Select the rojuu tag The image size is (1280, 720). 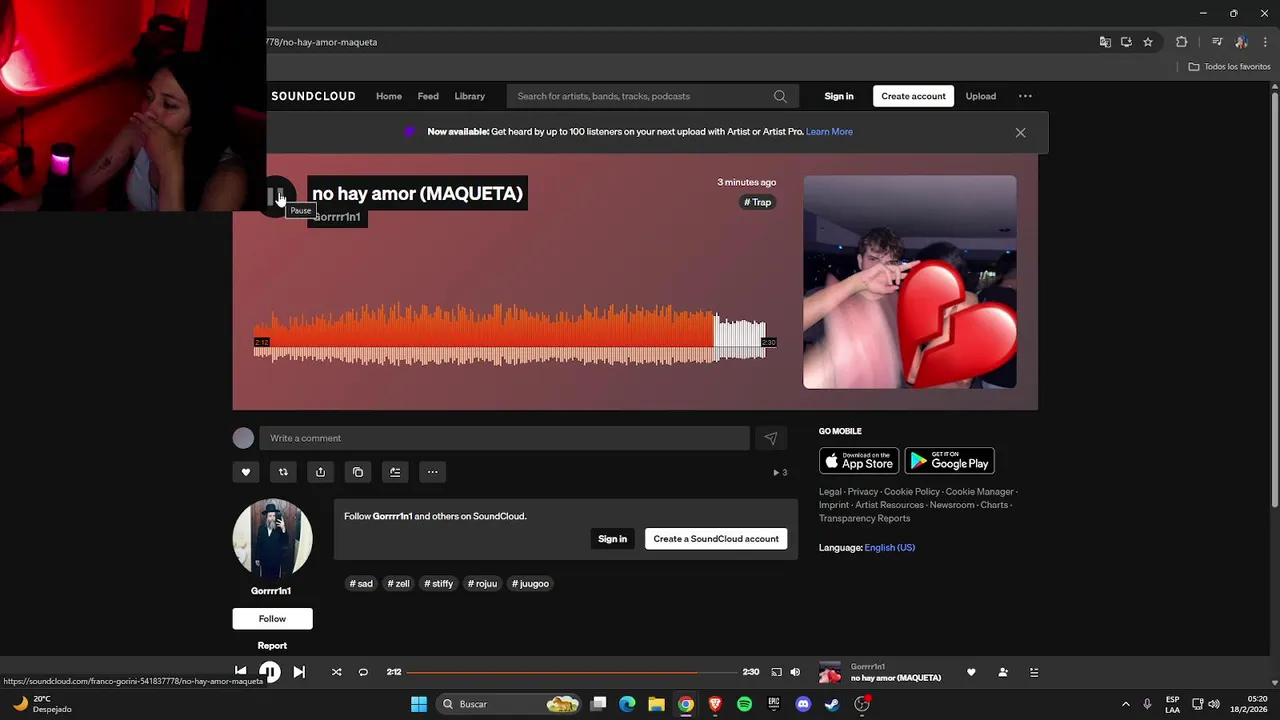pyautogui.click(x=482, y=584)
